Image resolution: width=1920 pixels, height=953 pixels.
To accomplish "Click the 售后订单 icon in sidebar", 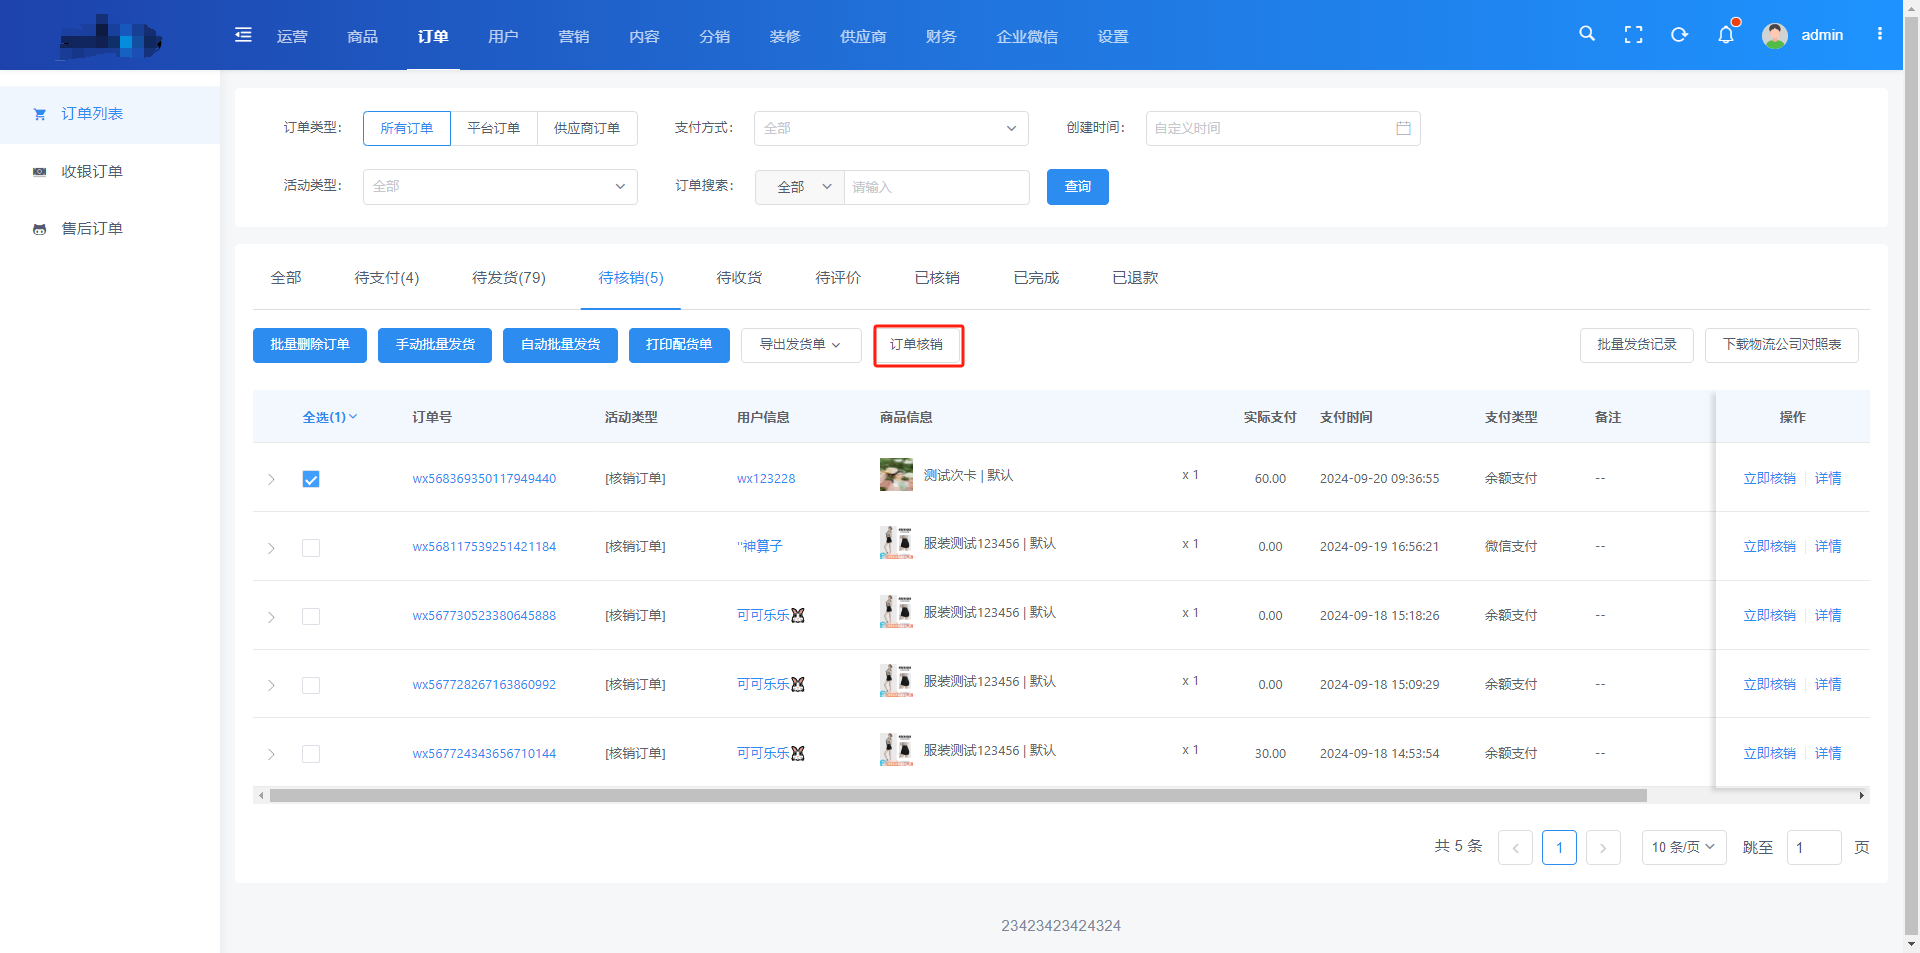I will (40, 229).
